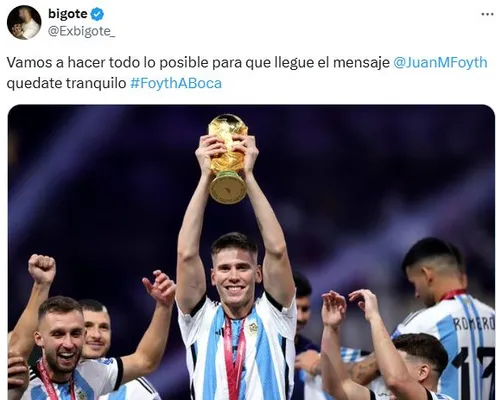Visit the @Exbigote_ handle
496x400 pixels.
81,31
